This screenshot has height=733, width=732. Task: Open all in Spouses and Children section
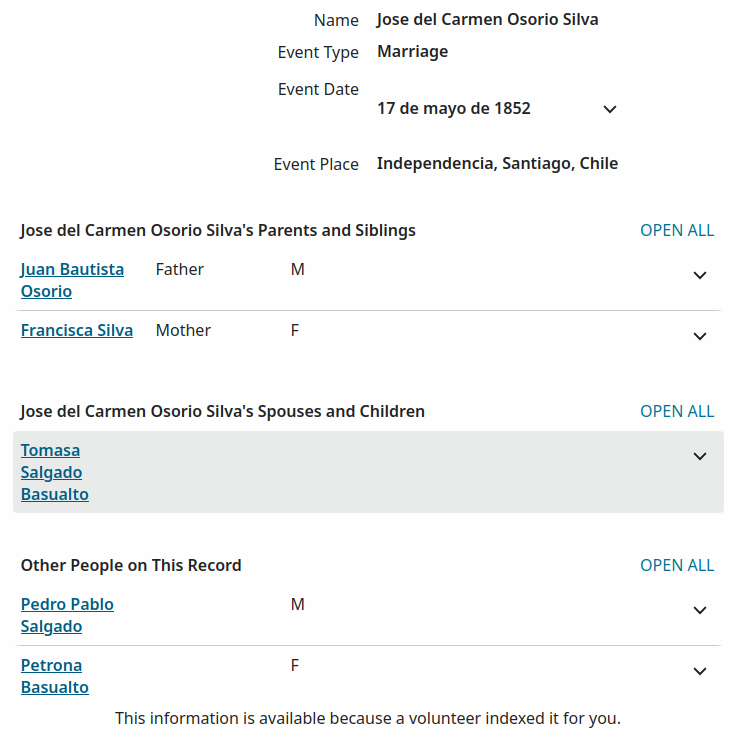677,411
